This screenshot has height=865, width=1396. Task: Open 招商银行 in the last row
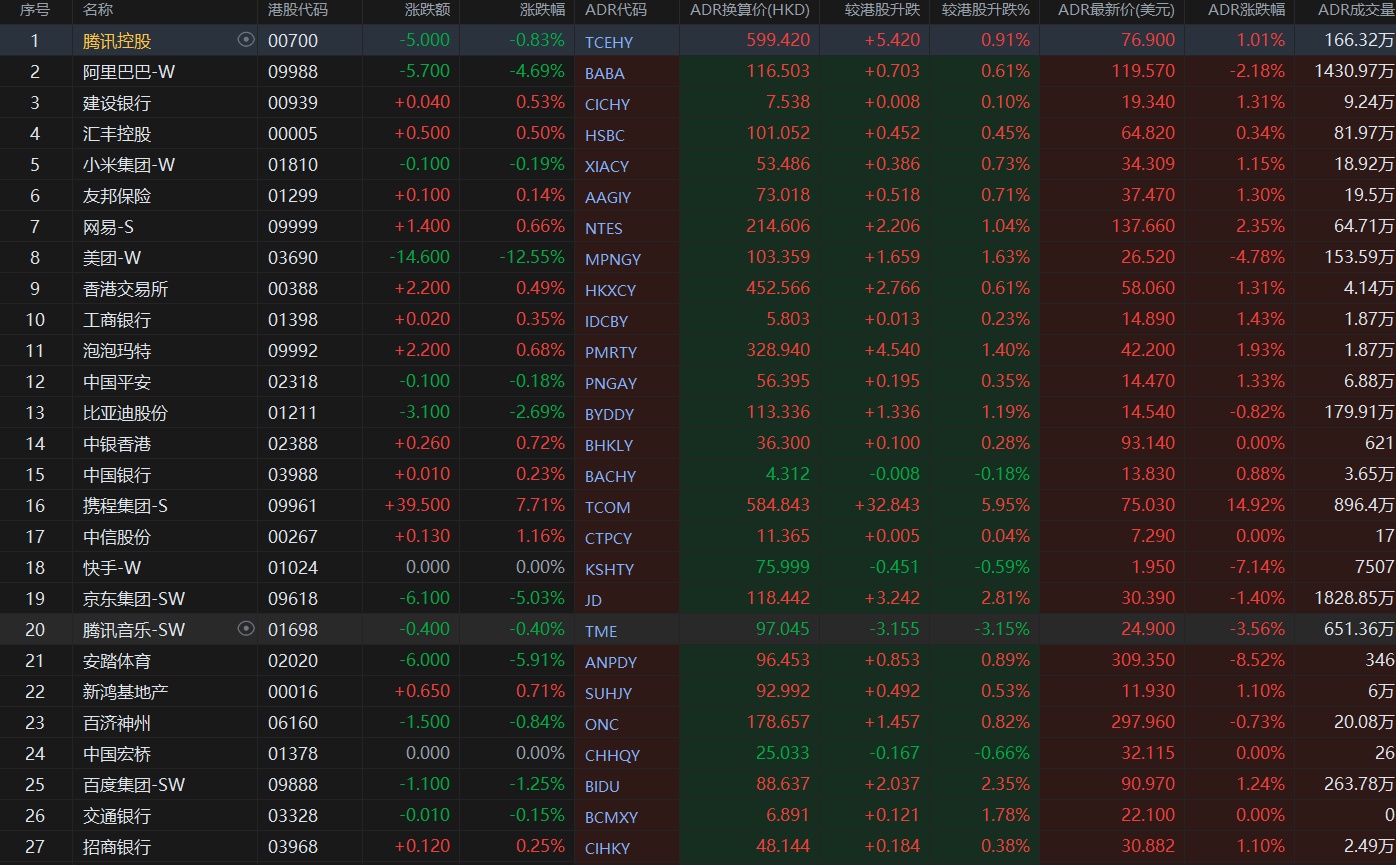(x=117, y=847)
